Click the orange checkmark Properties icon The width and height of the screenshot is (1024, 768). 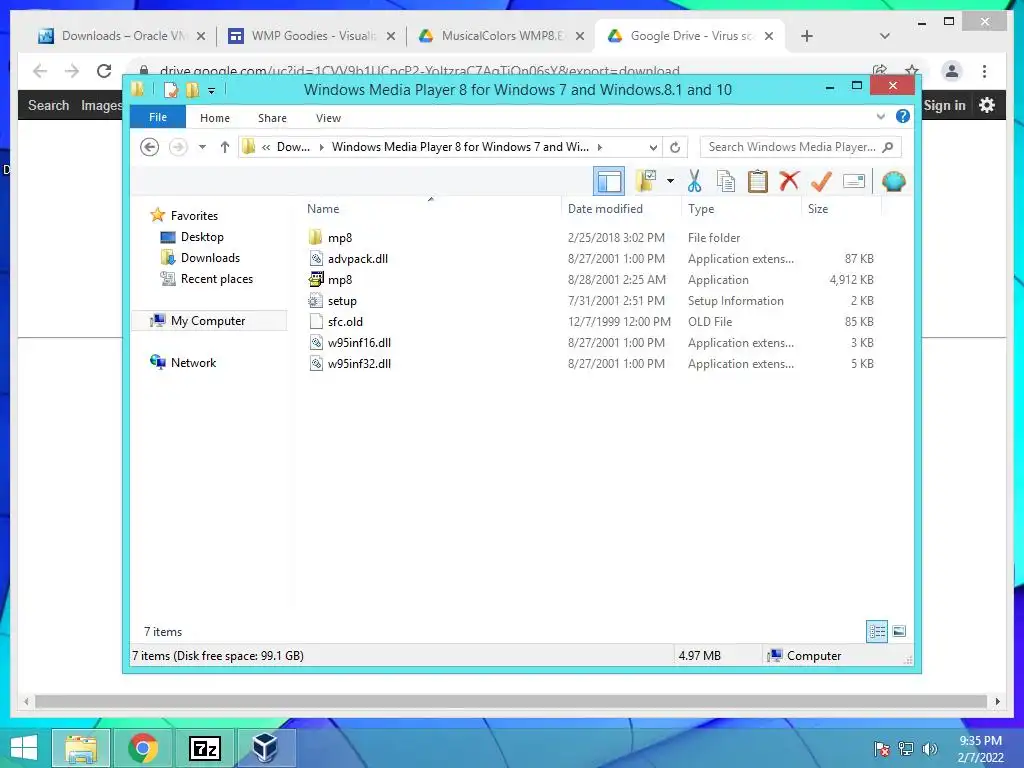(x=821, y=181)
